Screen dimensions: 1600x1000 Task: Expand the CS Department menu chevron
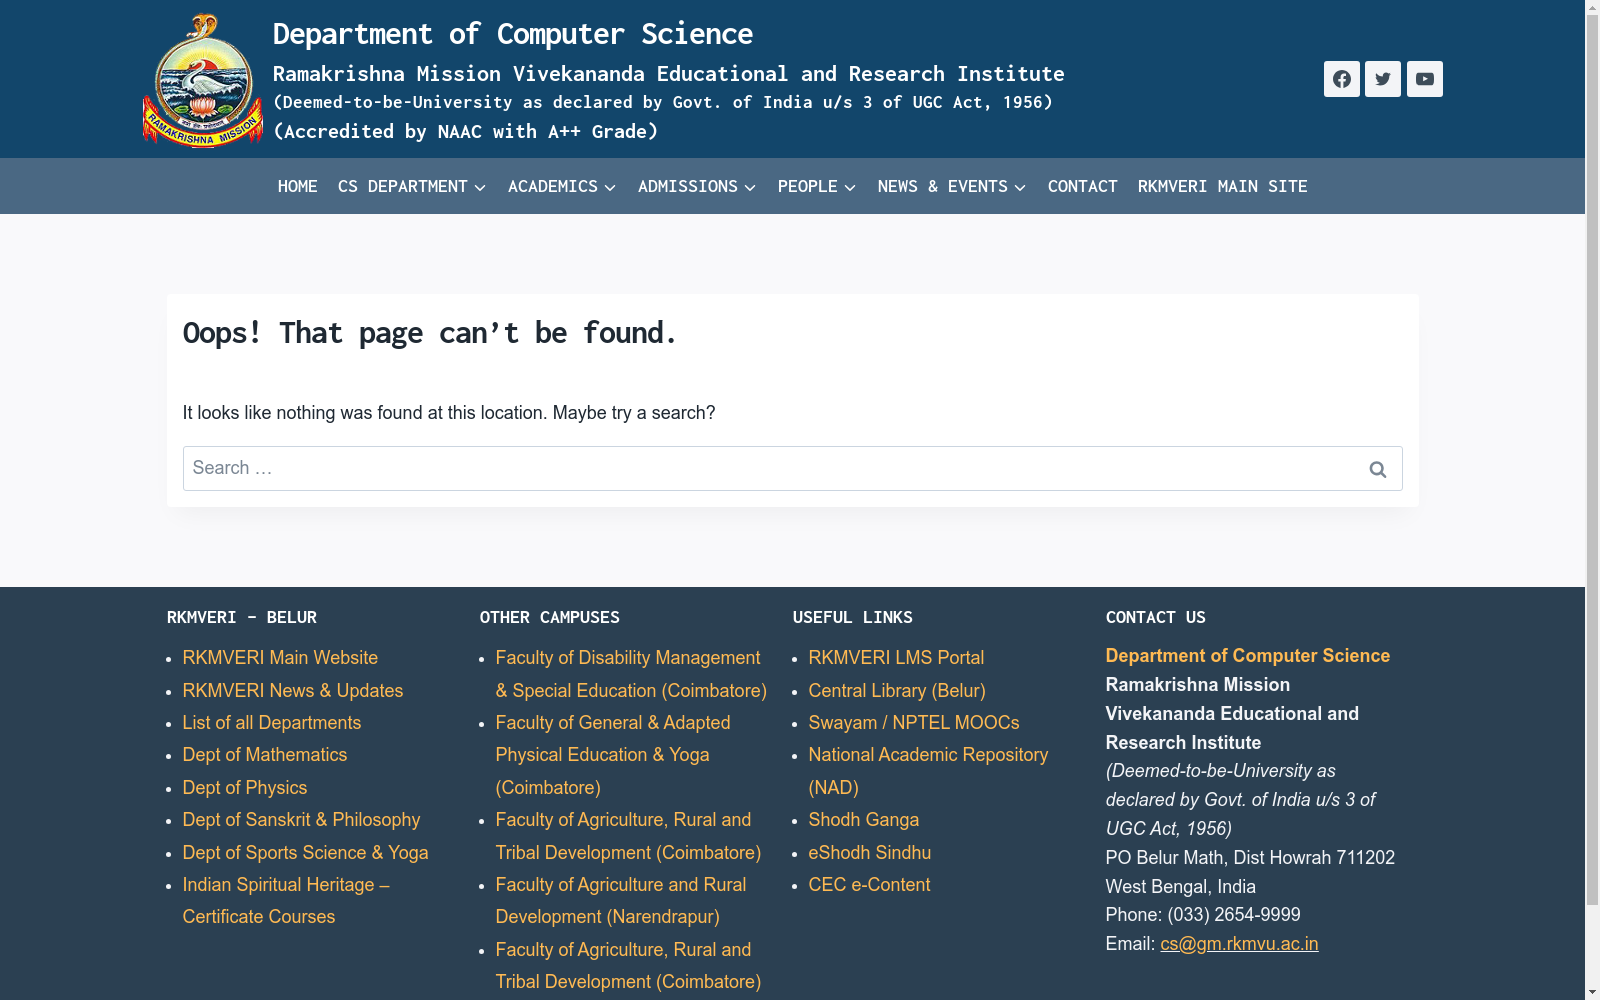480,188
